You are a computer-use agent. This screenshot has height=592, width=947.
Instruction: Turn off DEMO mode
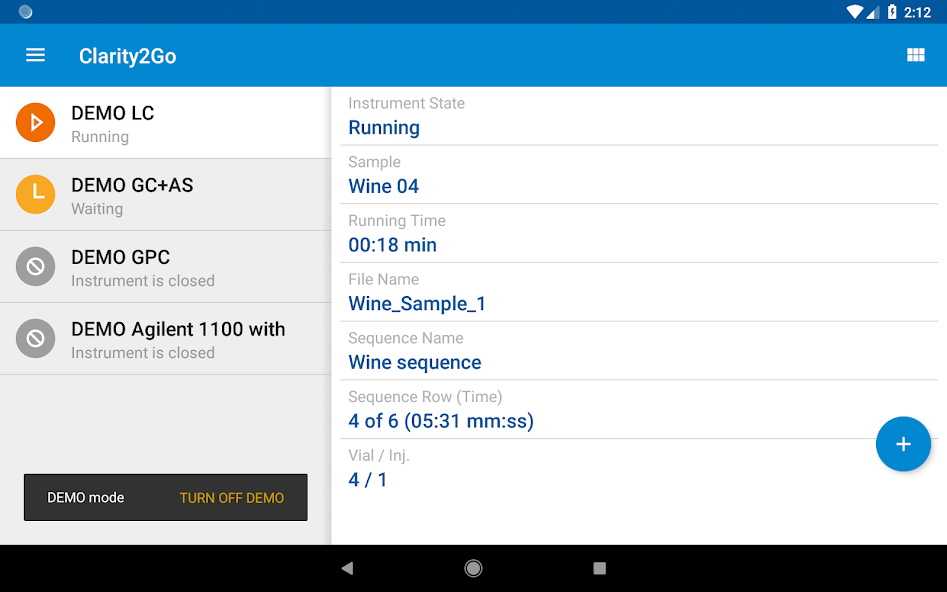(231, 497)
